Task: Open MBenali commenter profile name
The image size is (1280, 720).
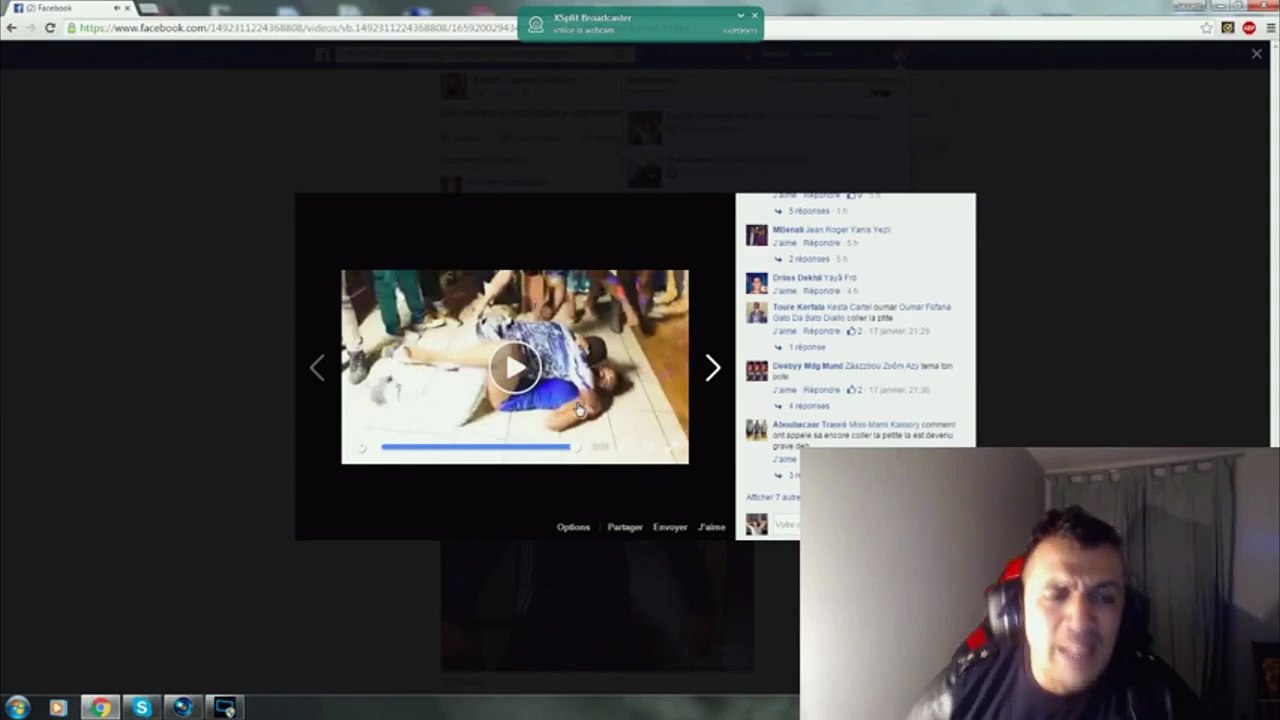Action: pos(788,230)
